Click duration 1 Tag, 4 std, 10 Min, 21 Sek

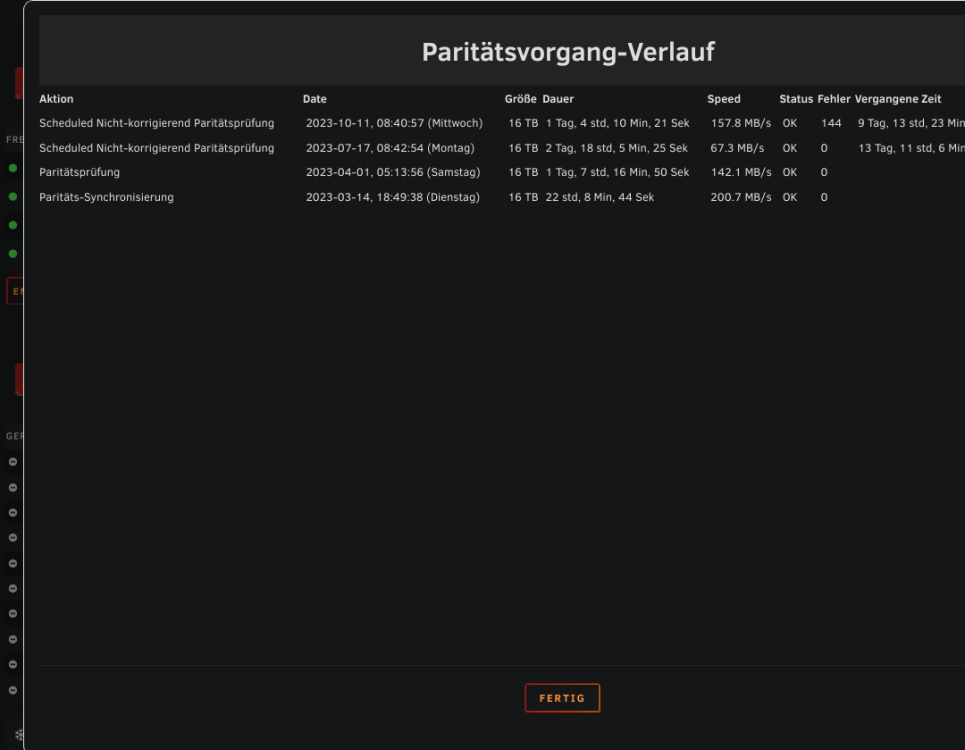click(x=617, y=123)
